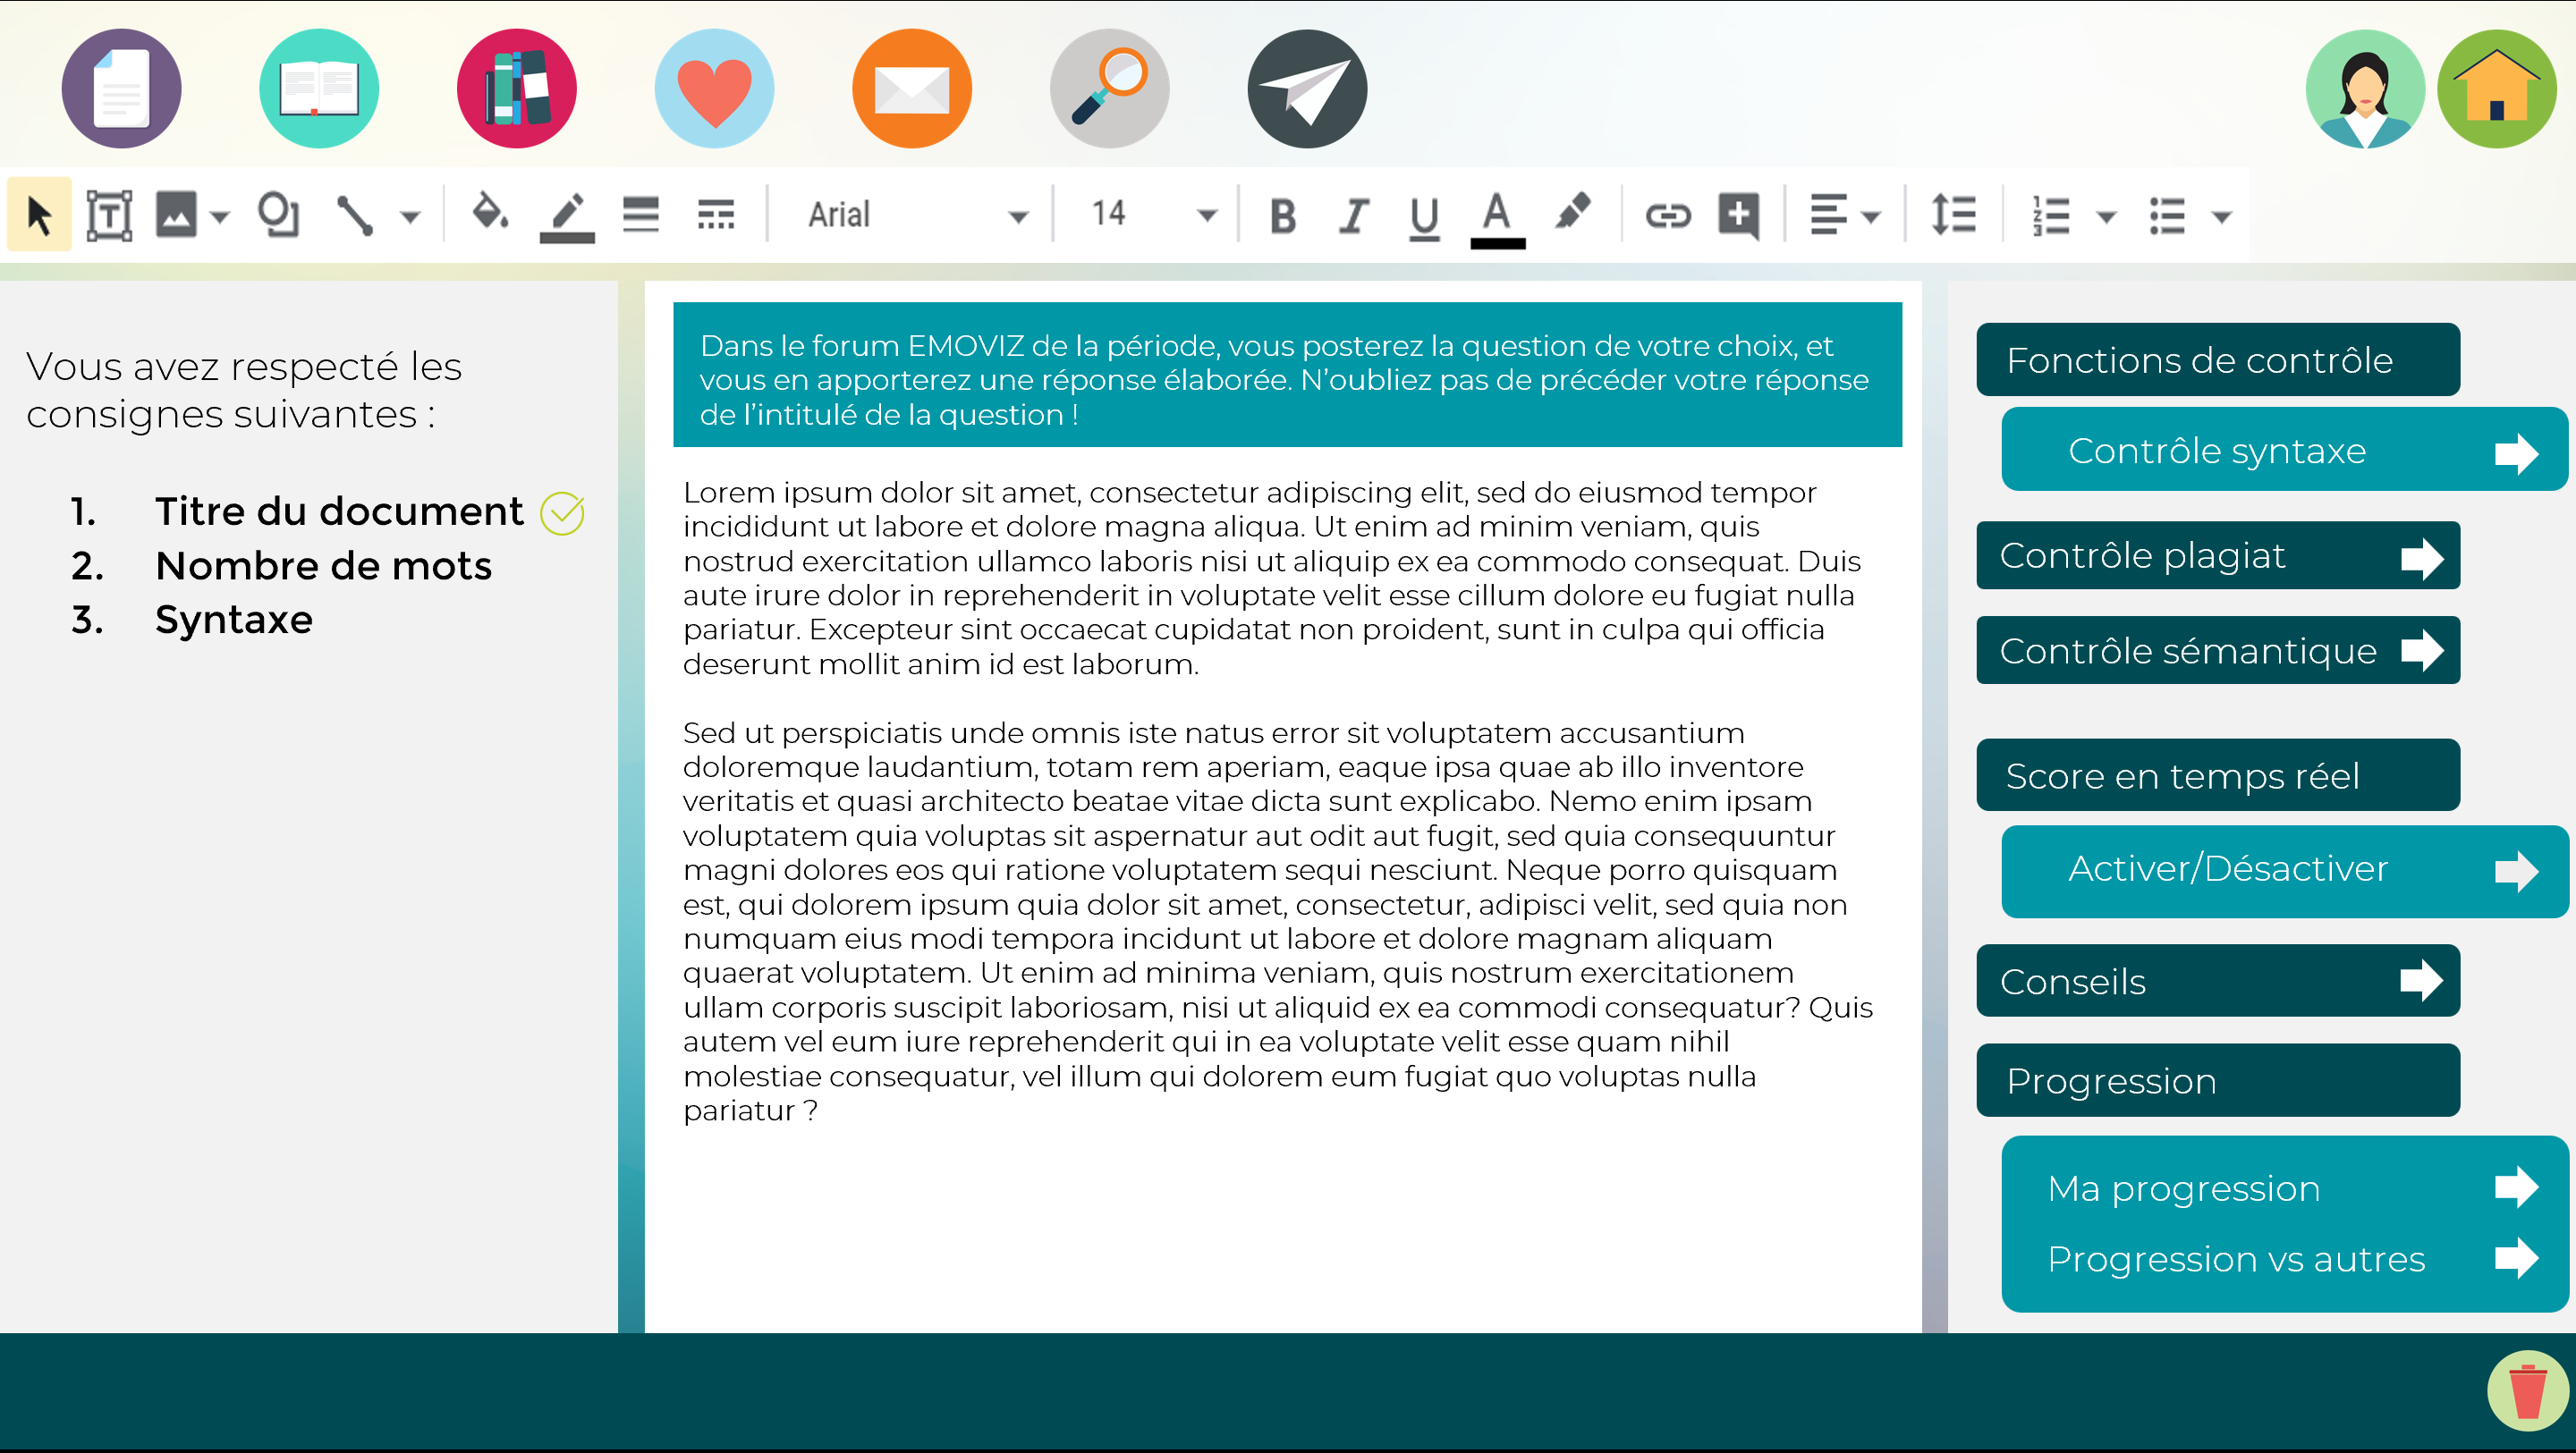This screenshot has height=1453, width=2576.
Task: Click the text alignment icon
Action: (x=1829, y=215)
